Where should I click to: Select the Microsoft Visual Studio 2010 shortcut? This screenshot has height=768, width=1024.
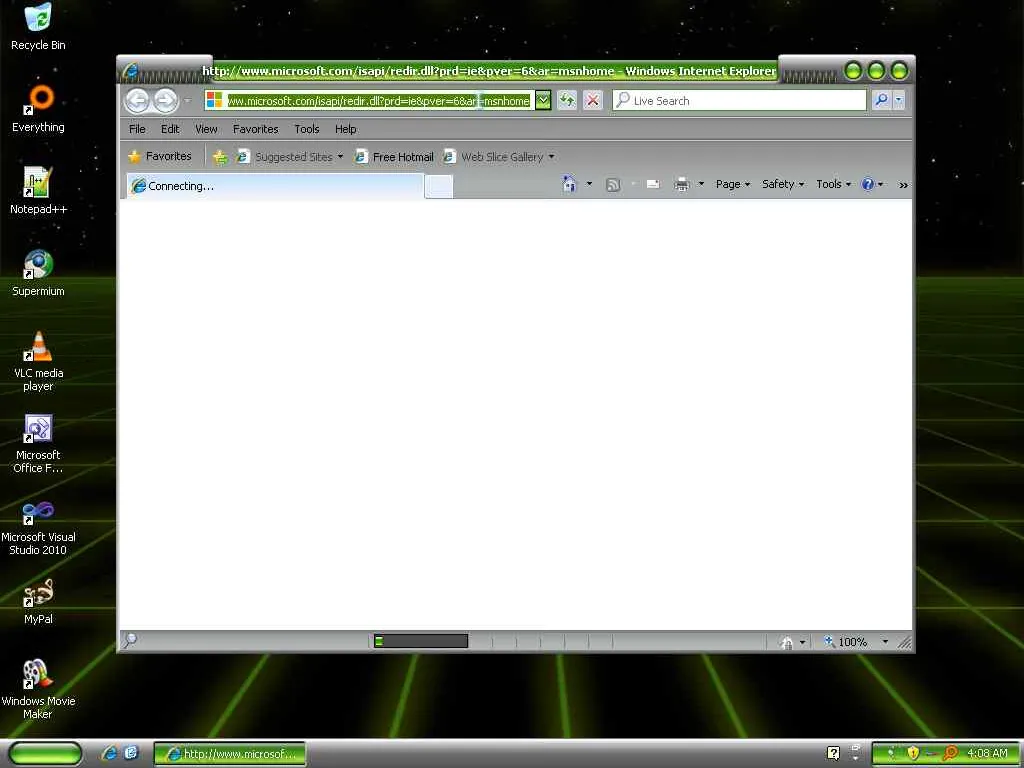click(38, 526)
